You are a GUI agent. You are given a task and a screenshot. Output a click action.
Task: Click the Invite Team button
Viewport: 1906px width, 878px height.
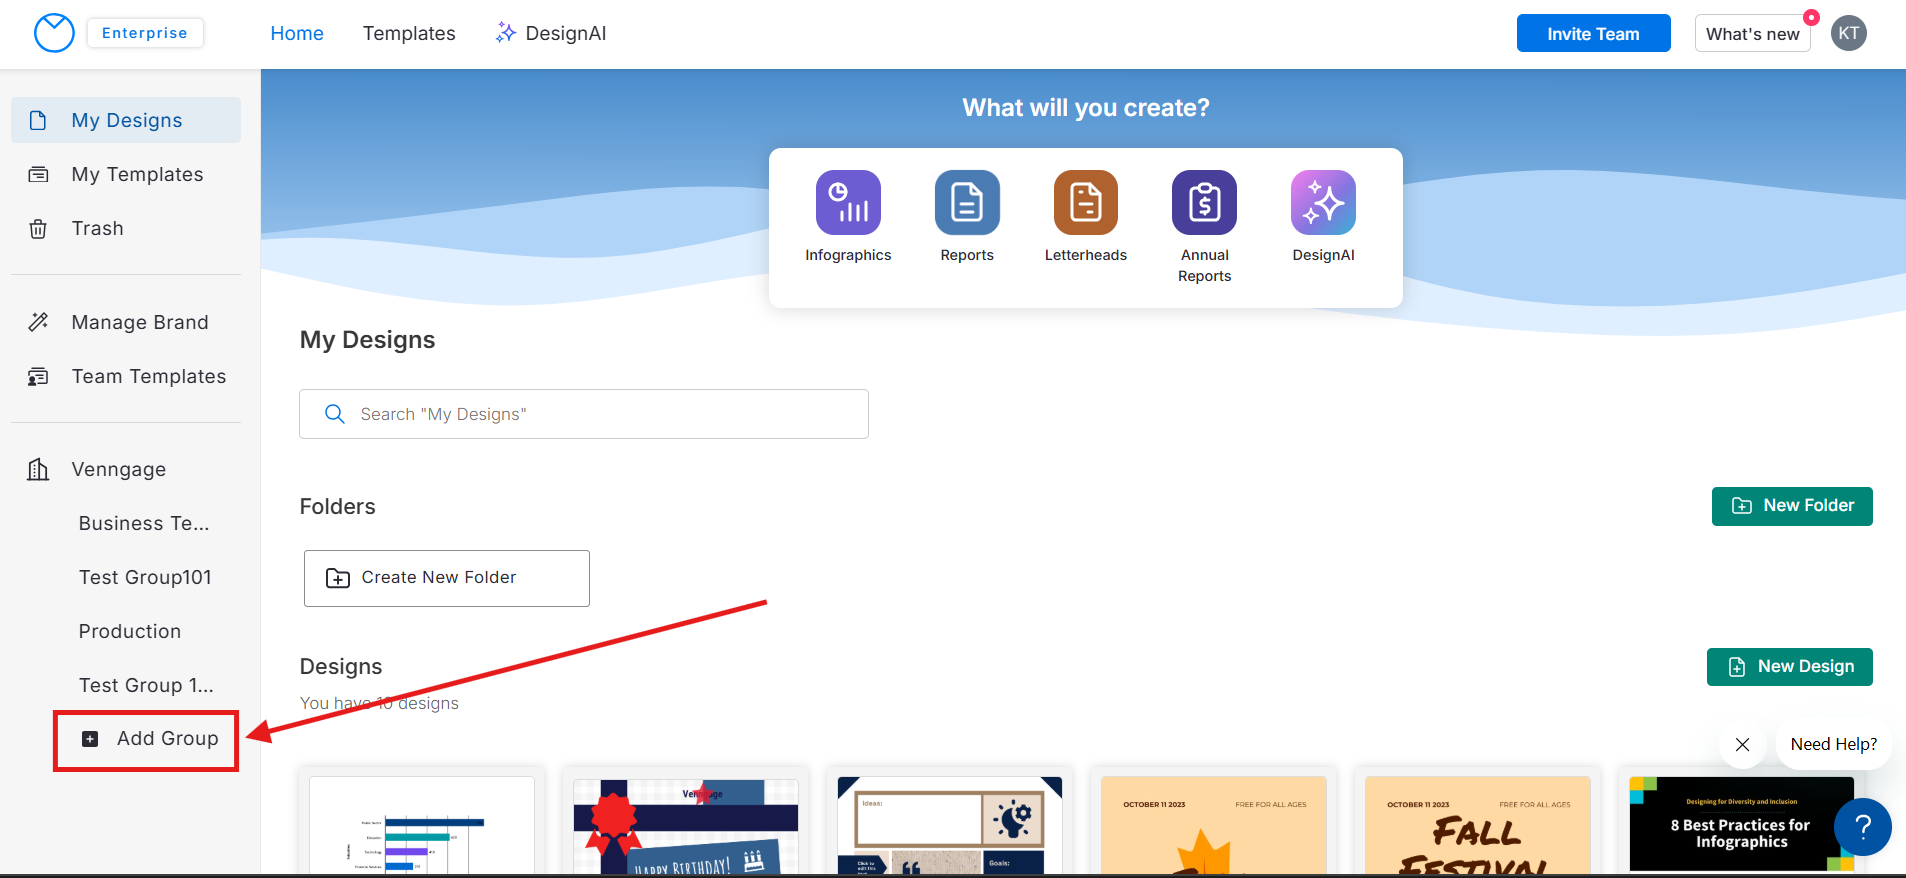(x=1592, y=34)
